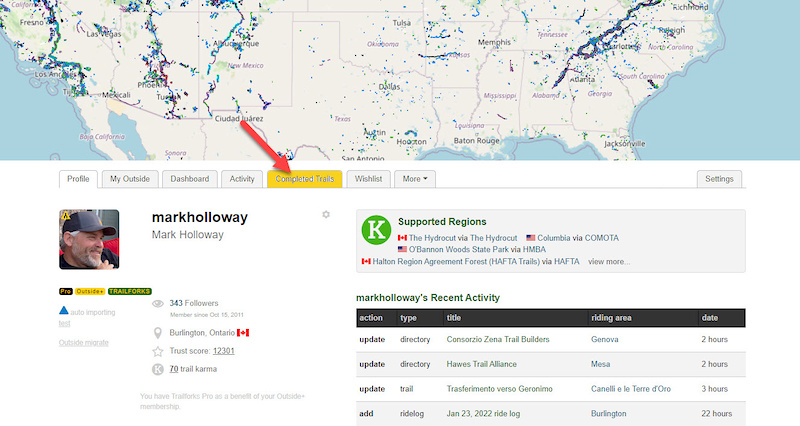Click the Outside+ badge
800x426 pixels.
tap(90, 291)
